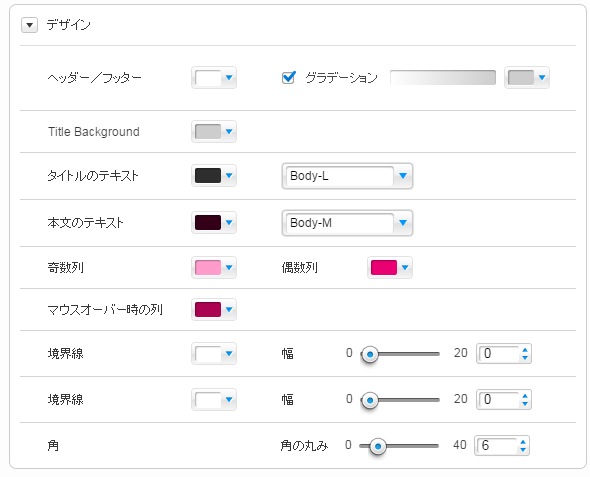Increase first 境界線 幅 value with up arrow

525,350
